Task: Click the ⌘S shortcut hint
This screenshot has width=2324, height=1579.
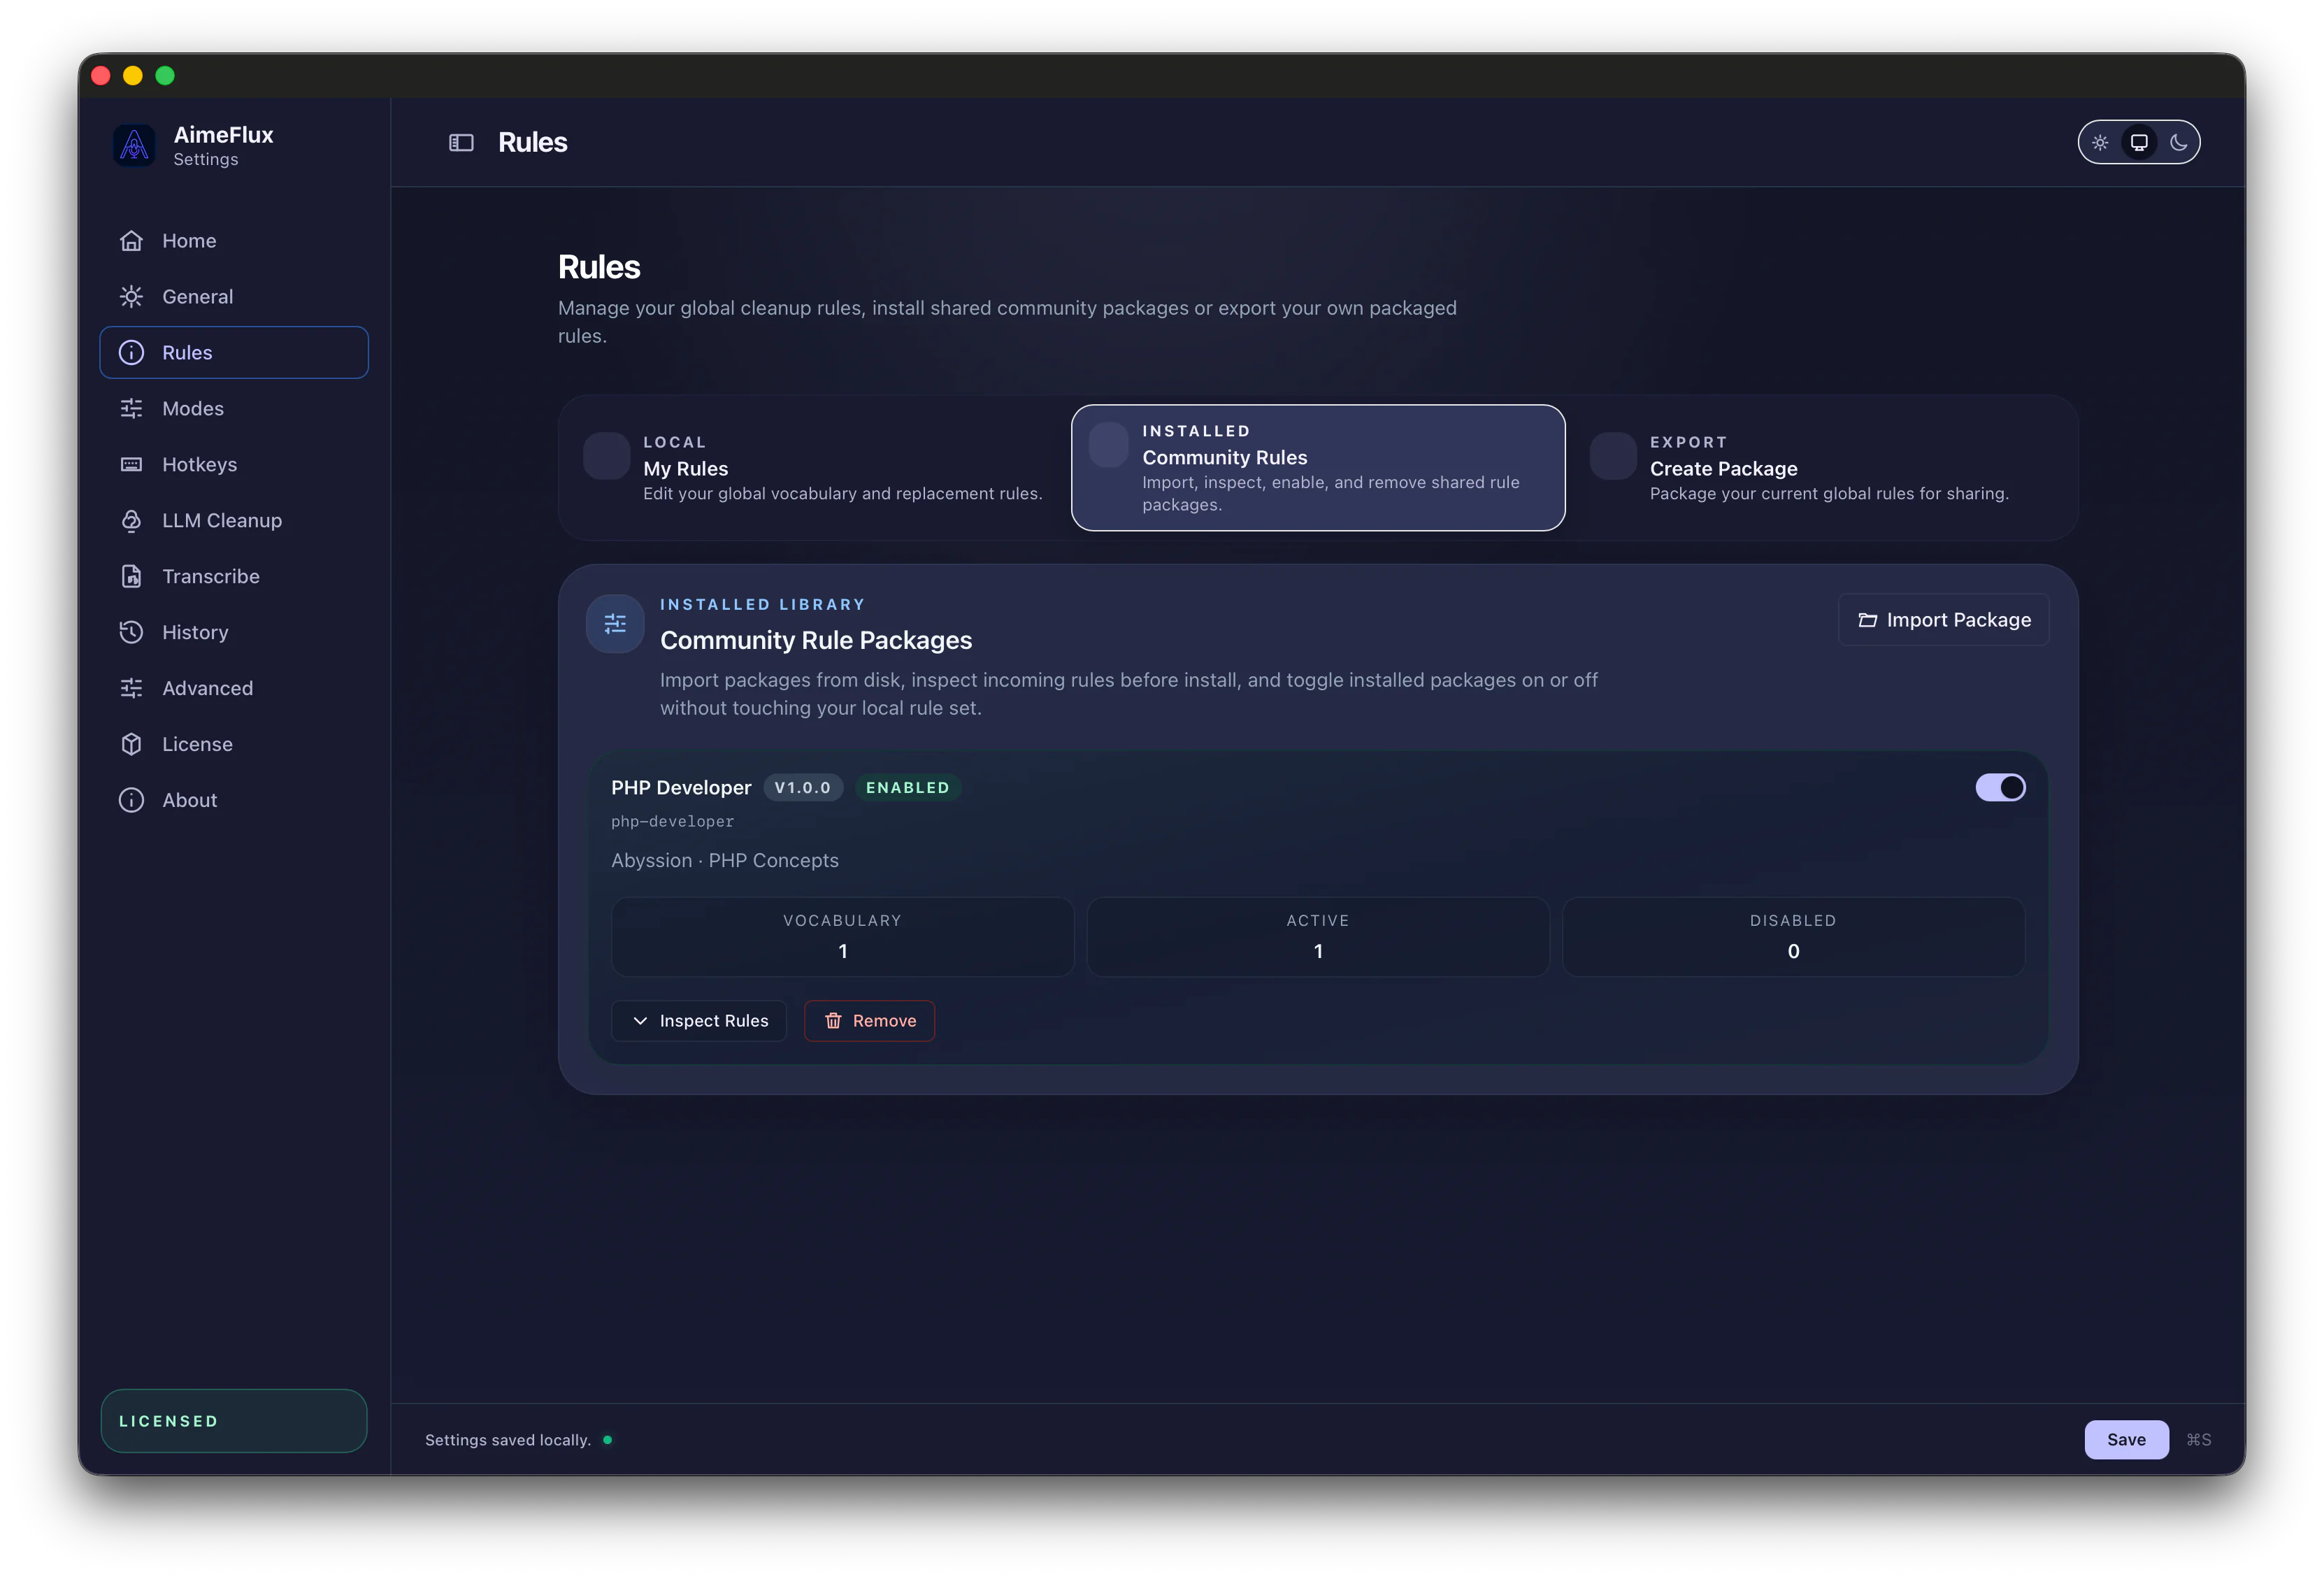Action: [2199, 1440]
